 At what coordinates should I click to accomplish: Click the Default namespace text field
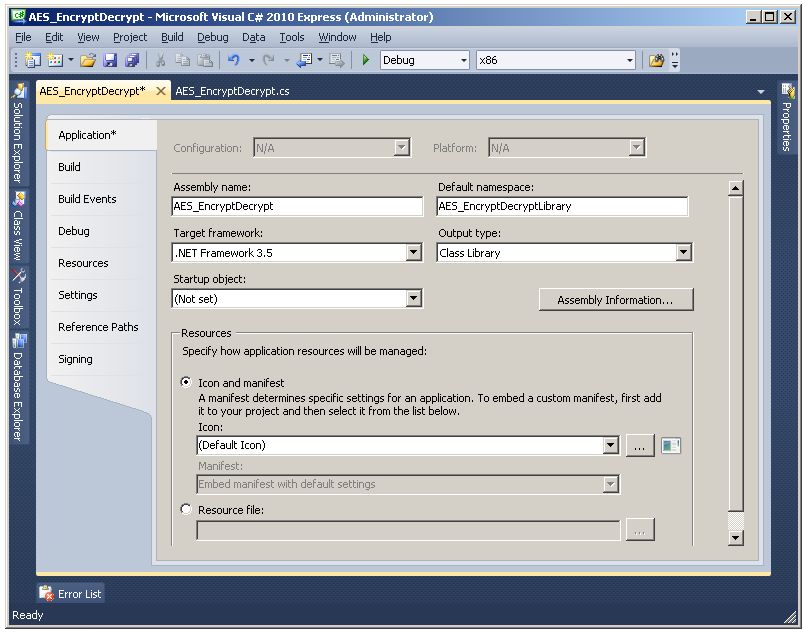coord(562,206)
